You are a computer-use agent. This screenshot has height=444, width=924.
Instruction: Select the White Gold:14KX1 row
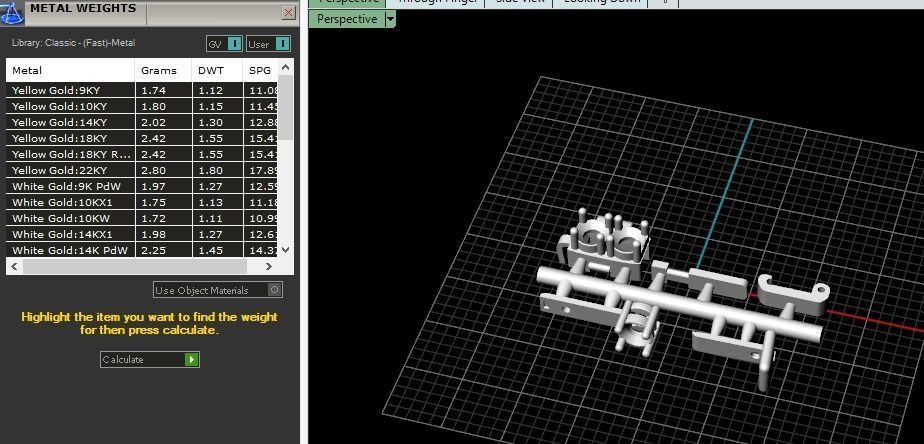tap(142, 234)
